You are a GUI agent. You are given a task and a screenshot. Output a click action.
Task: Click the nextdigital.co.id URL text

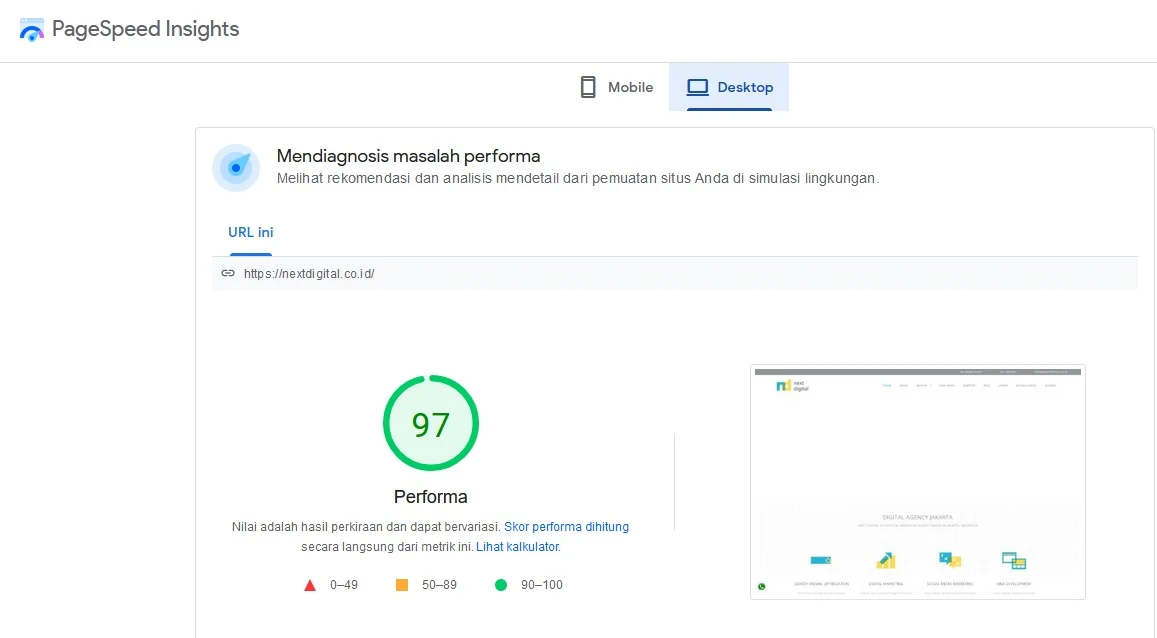(x=309, y=273)
